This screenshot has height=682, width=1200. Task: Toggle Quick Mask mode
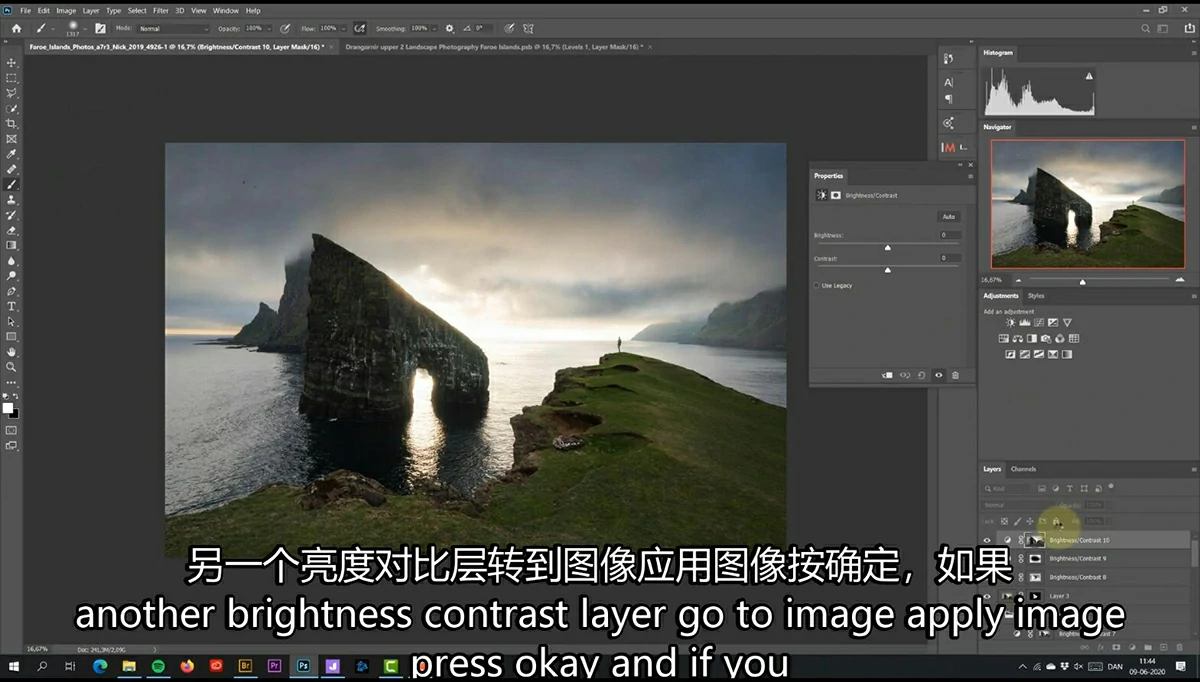12,430
